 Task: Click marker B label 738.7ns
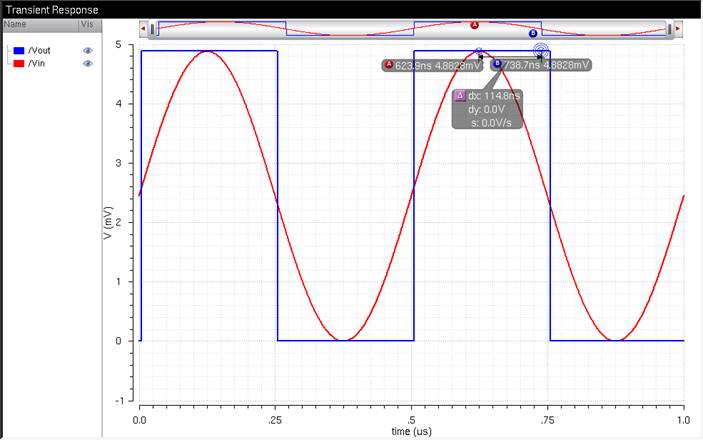click(x=541, y=65)
